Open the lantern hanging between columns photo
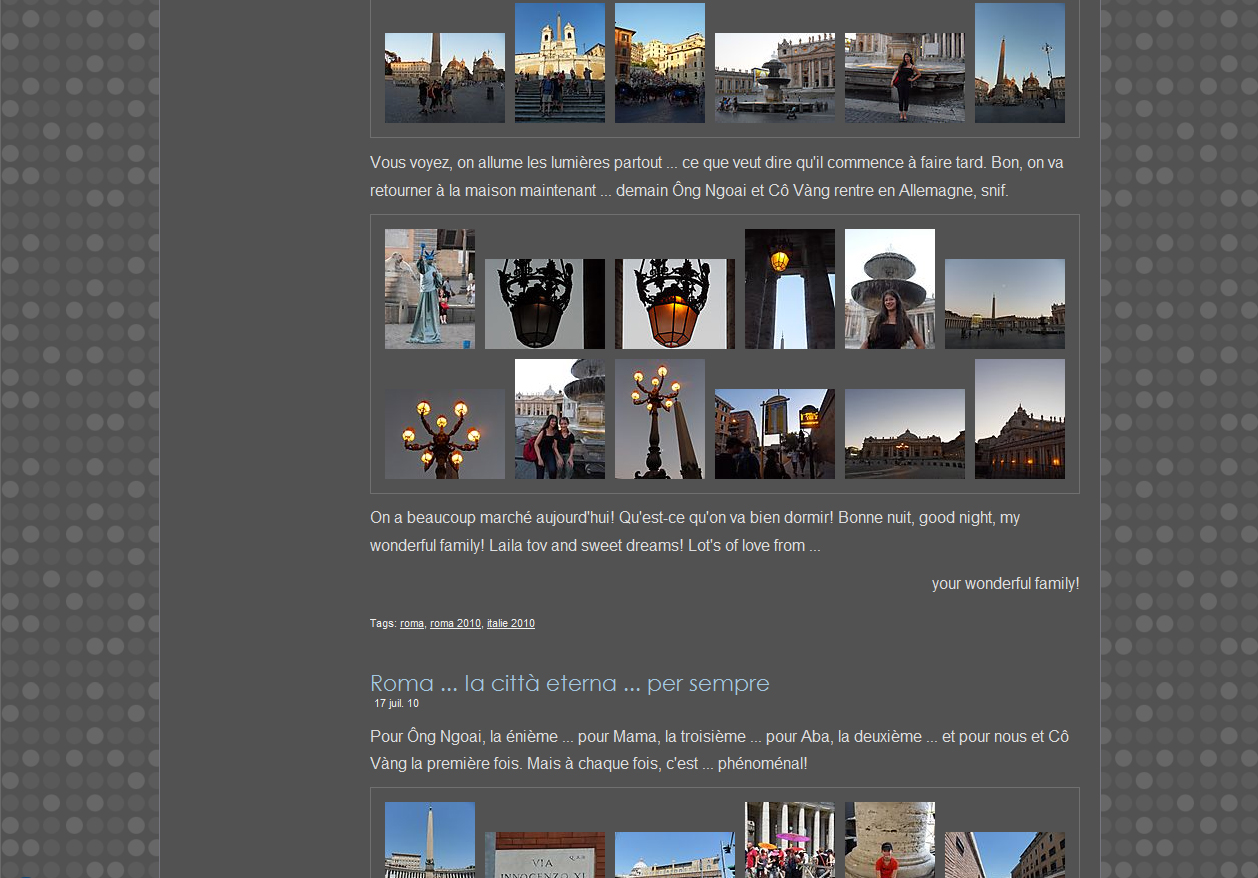1258x878 pixels. (x=789, y=289)
